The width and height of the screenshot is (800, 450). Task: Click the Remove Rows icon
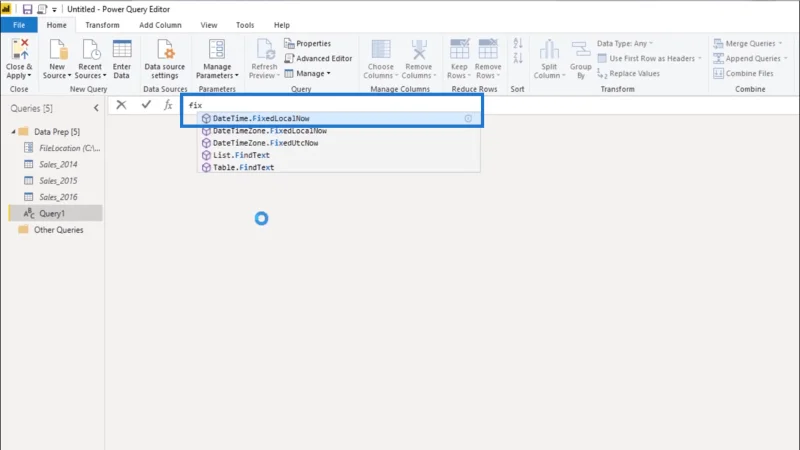coord(488,50)
